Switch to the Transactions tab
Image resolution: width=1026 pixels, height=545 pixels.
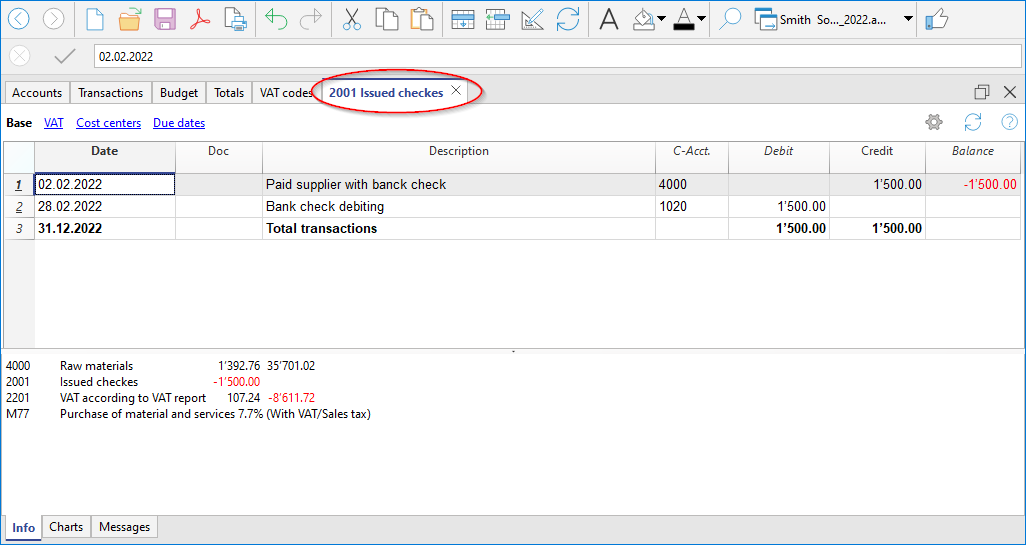pos(110,93)
